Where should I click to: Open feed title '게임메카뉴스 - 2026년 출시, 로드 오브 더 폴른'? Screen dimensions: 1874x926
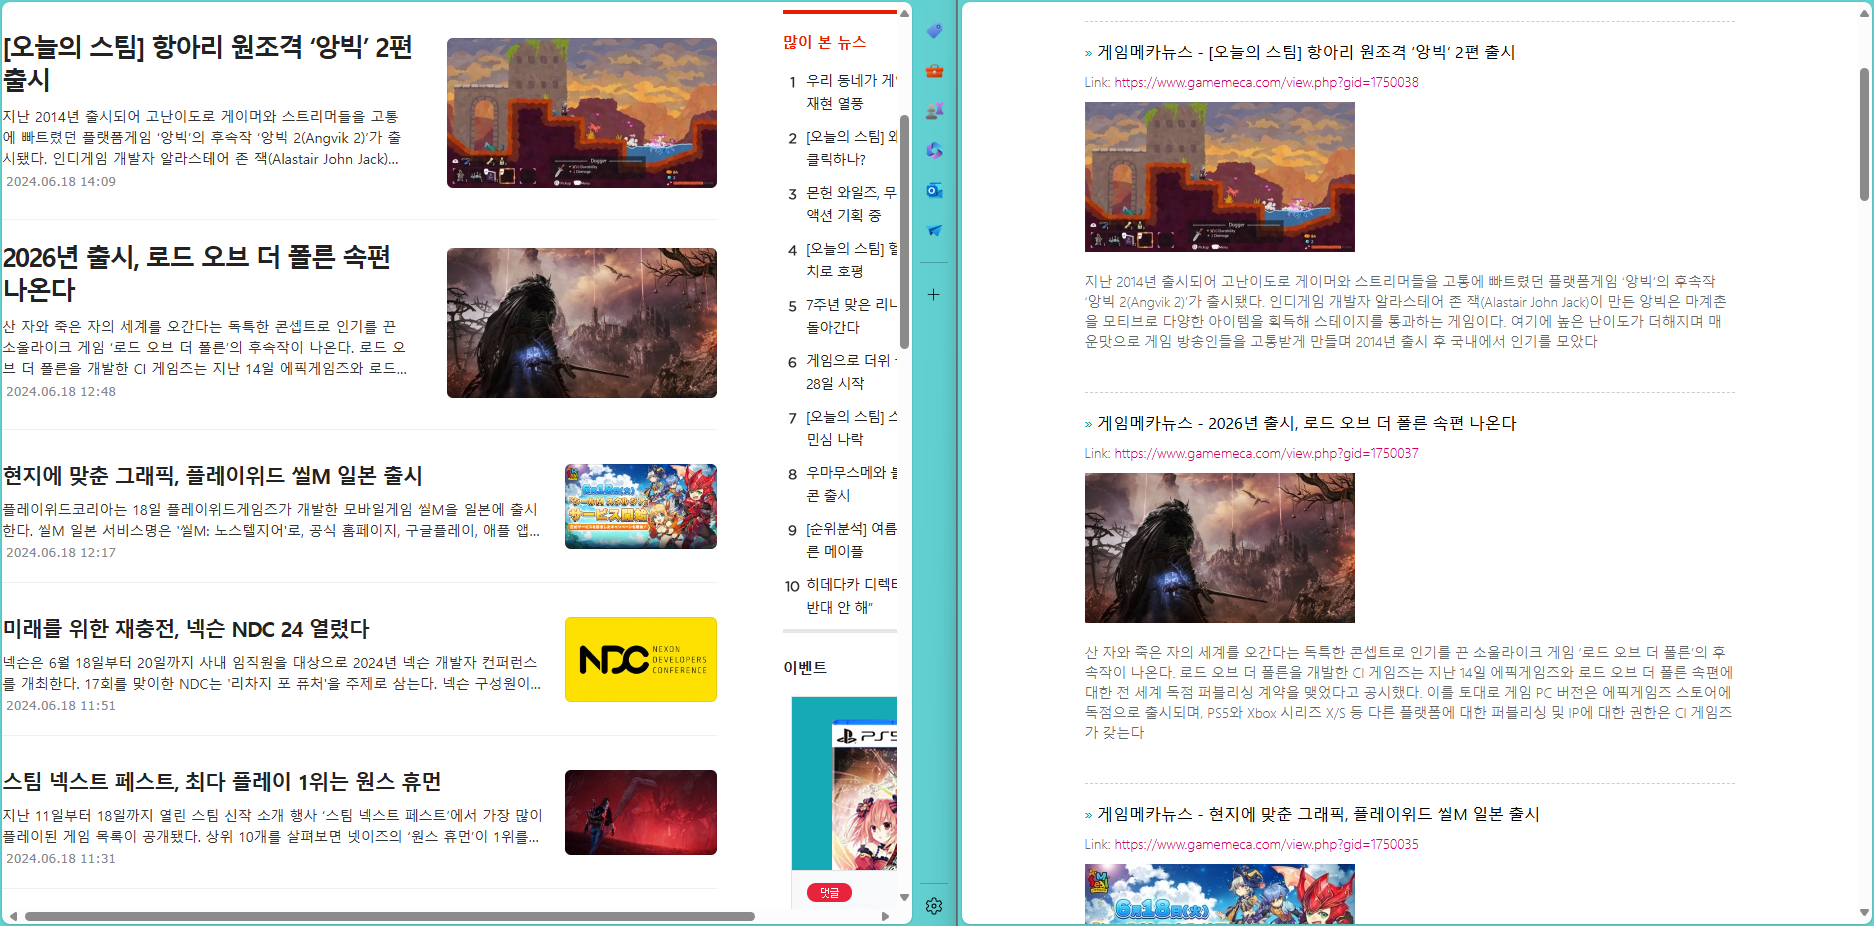pyautogui.click(x=1306, y=423)
